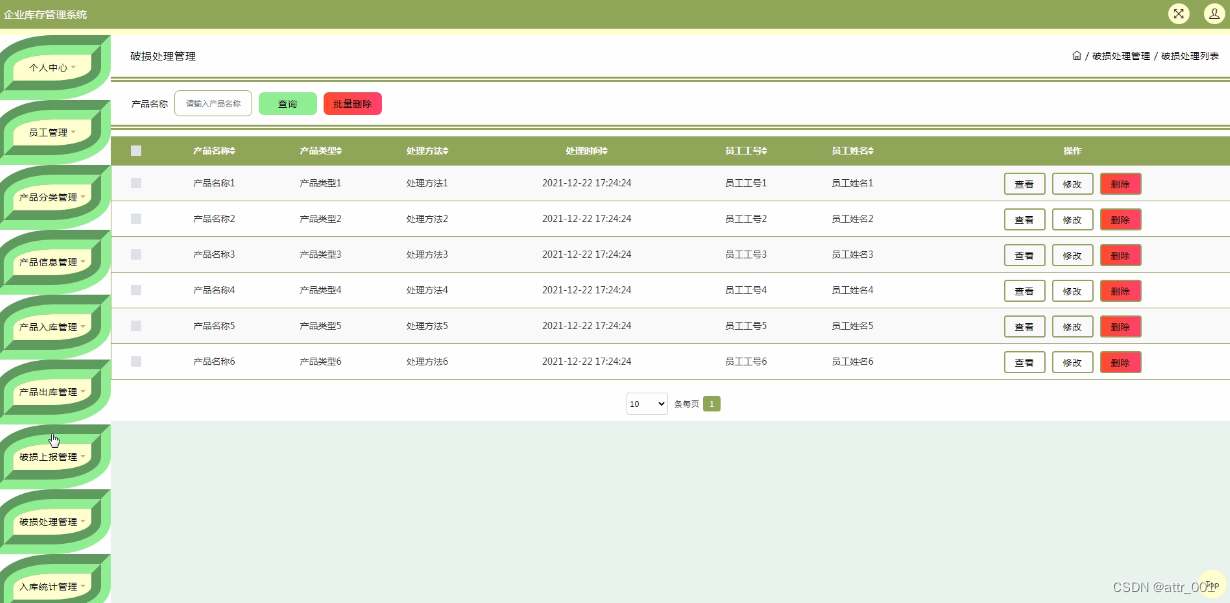View details with 查看 for 产品名称4
1230x603 pixels.
(x=1025, y=291)
